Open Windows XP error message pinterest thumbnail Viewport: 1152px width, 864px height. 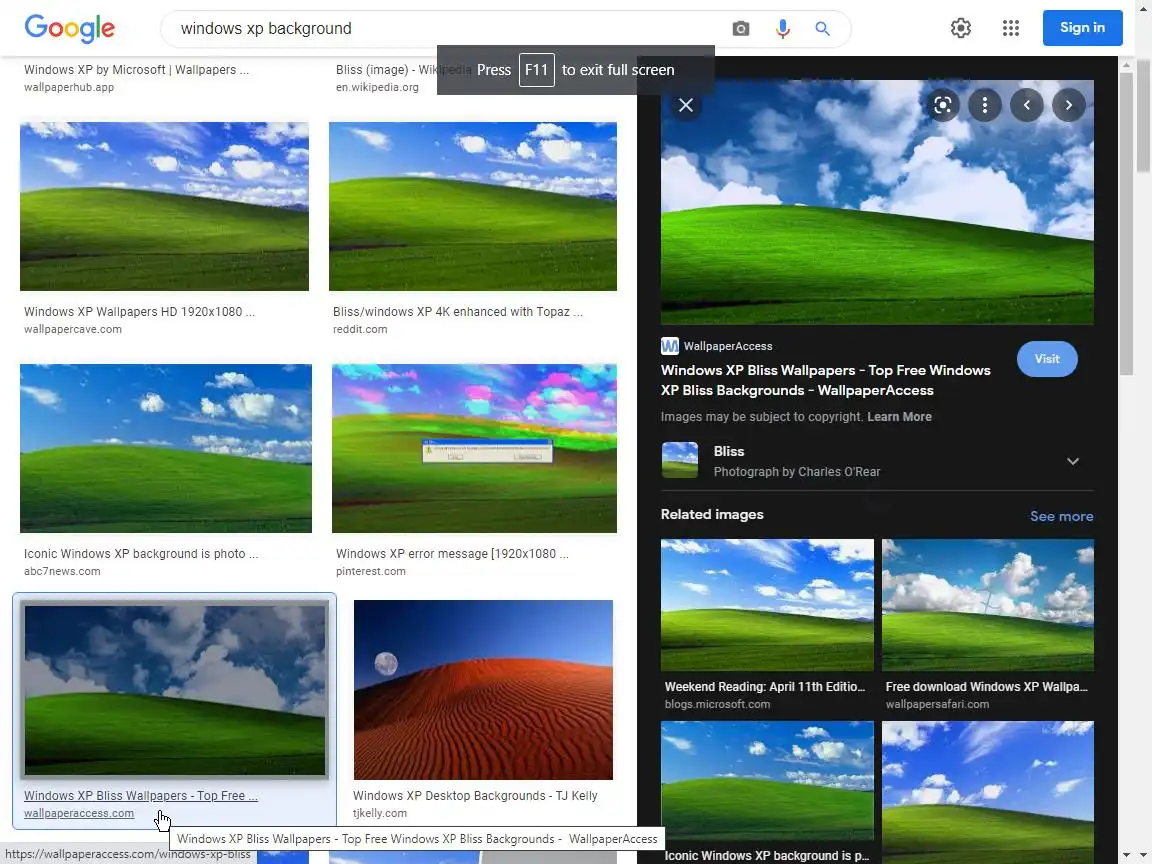pyautogui.click(x=475, y=448)
